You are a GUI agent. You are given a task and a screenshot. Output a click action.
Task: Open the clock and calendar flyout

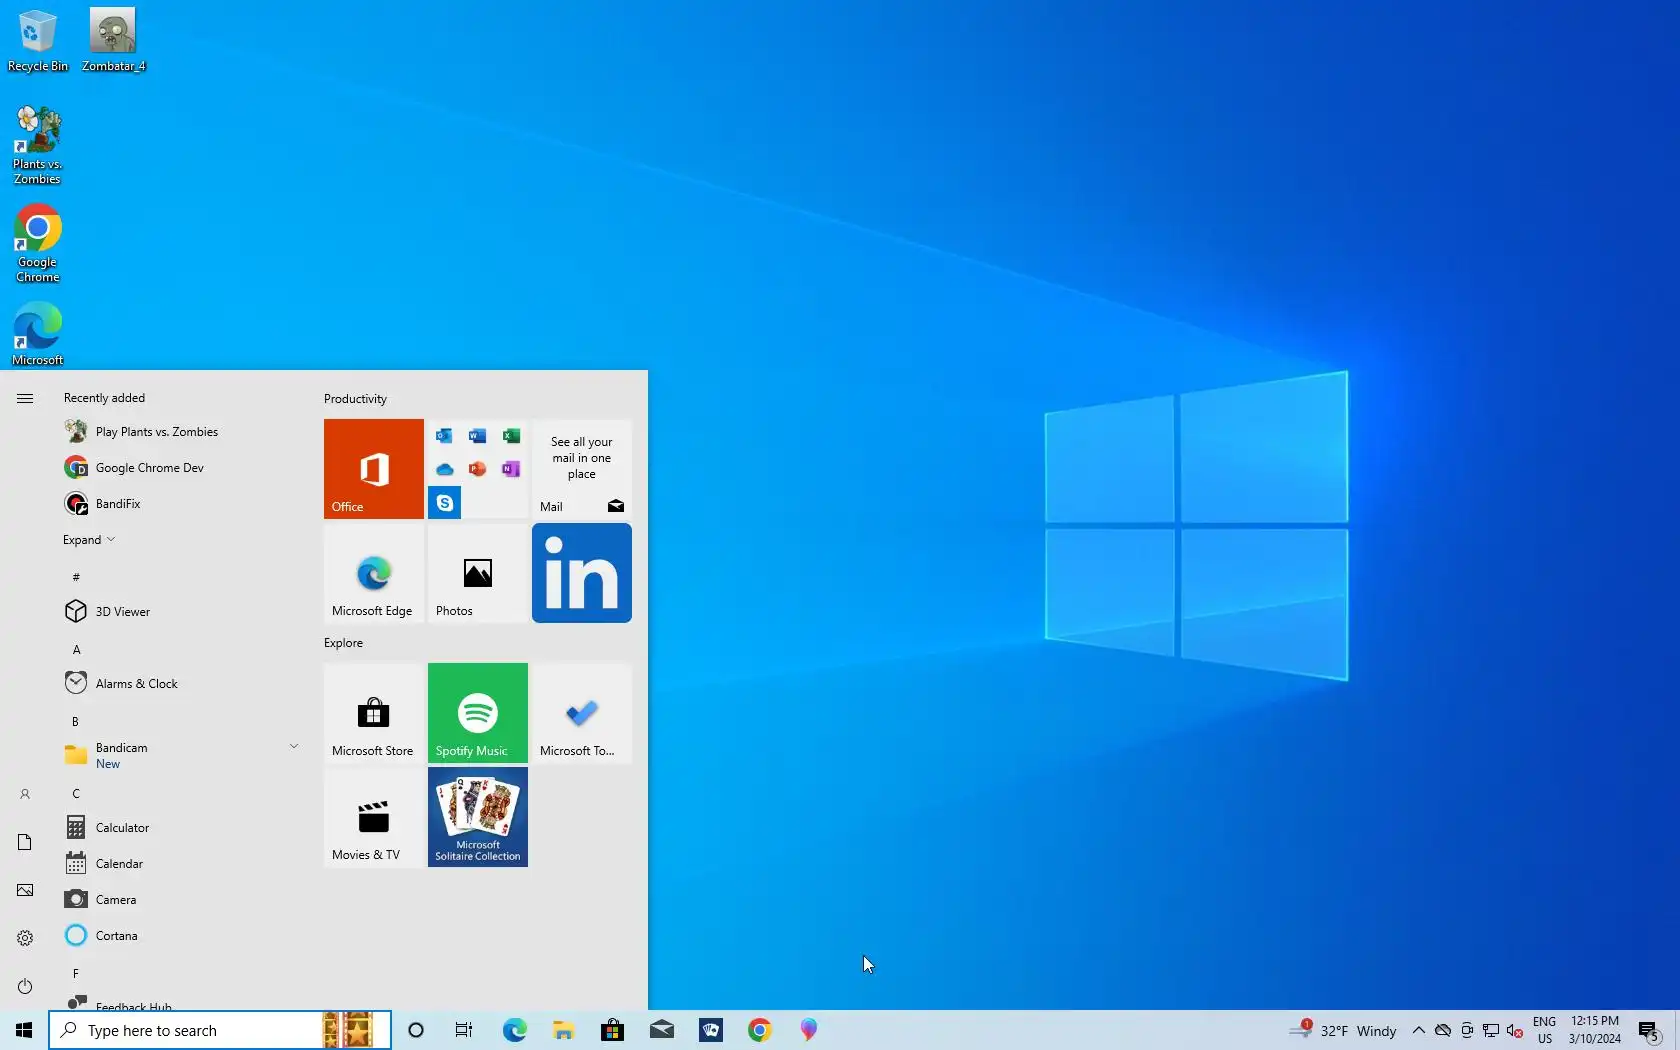1595,1030
